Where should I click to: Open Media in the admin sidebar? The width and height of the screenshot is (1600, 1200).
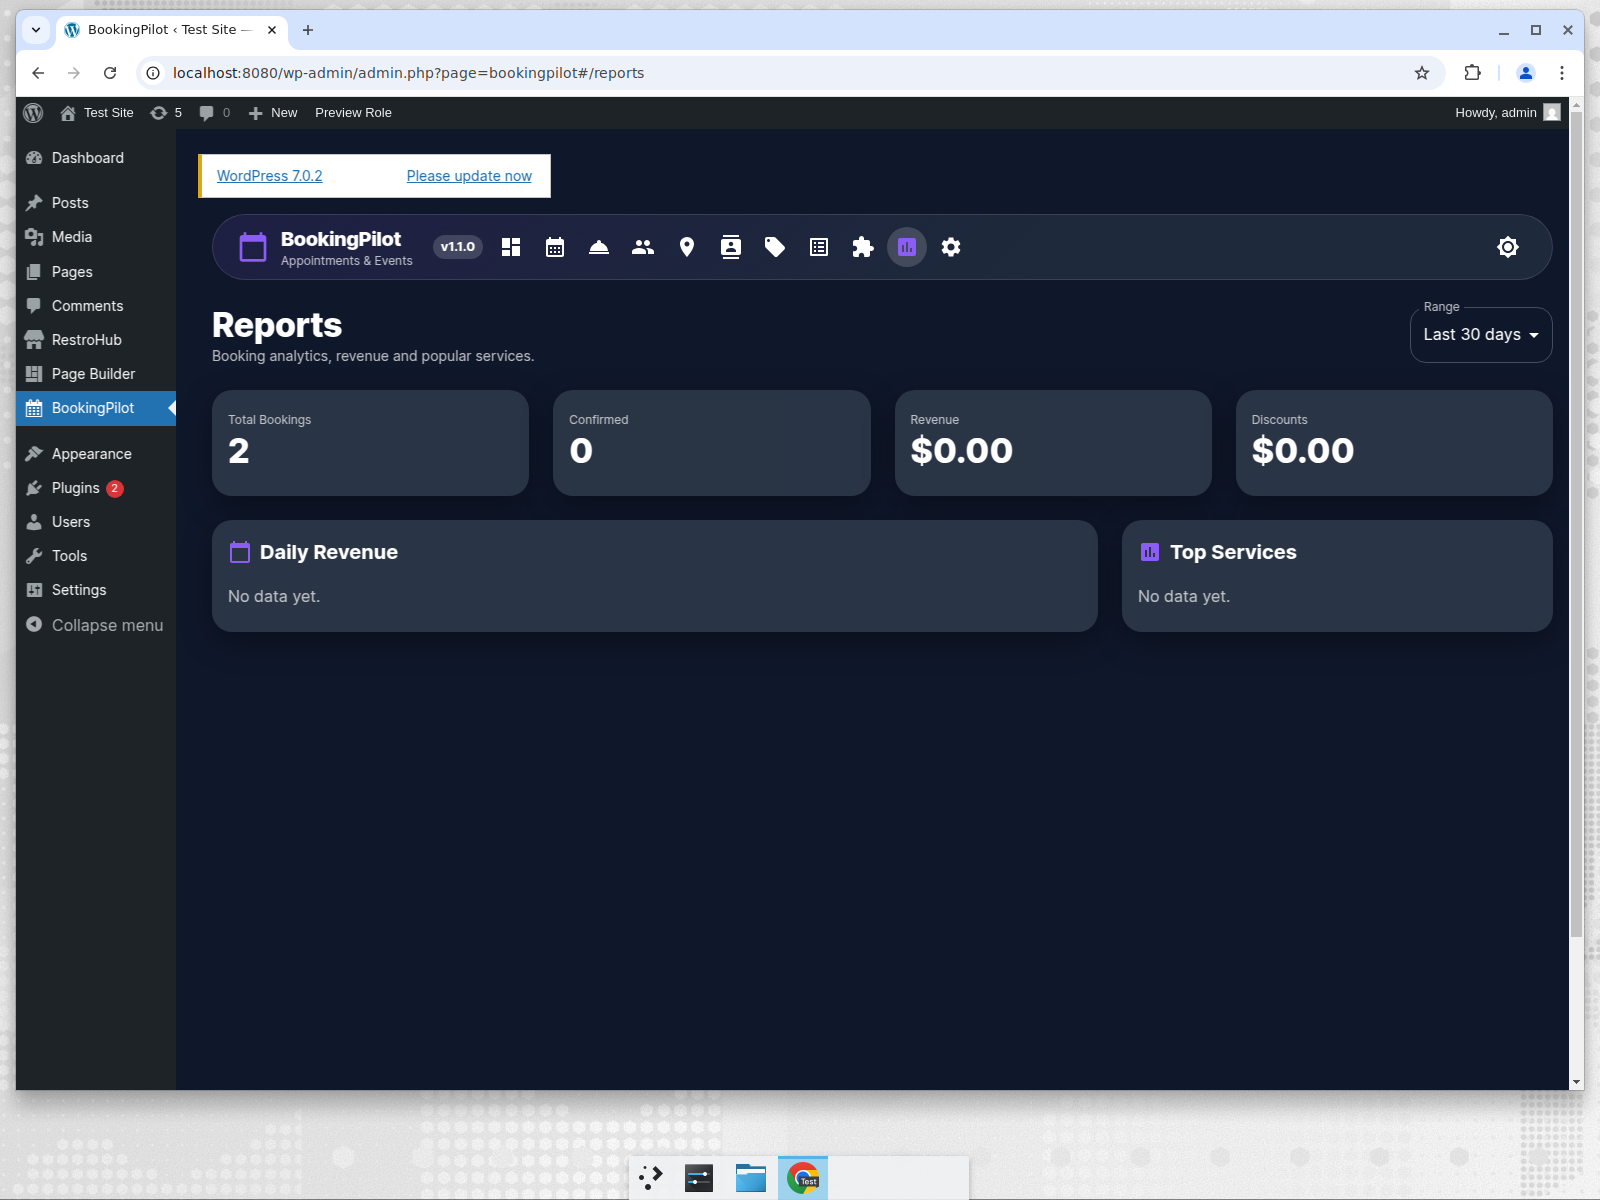96,237
